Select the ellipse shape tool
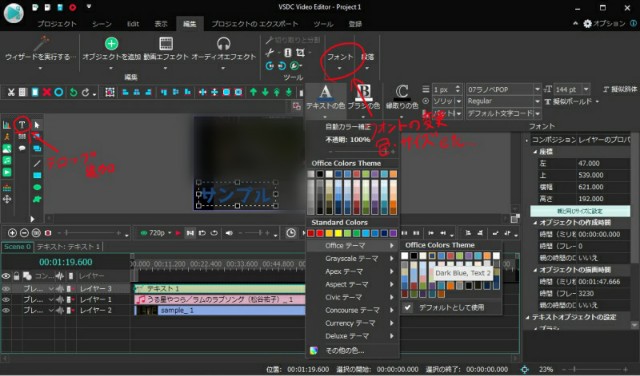The width and height of the screenshot is (640, 376). point(37,187)
